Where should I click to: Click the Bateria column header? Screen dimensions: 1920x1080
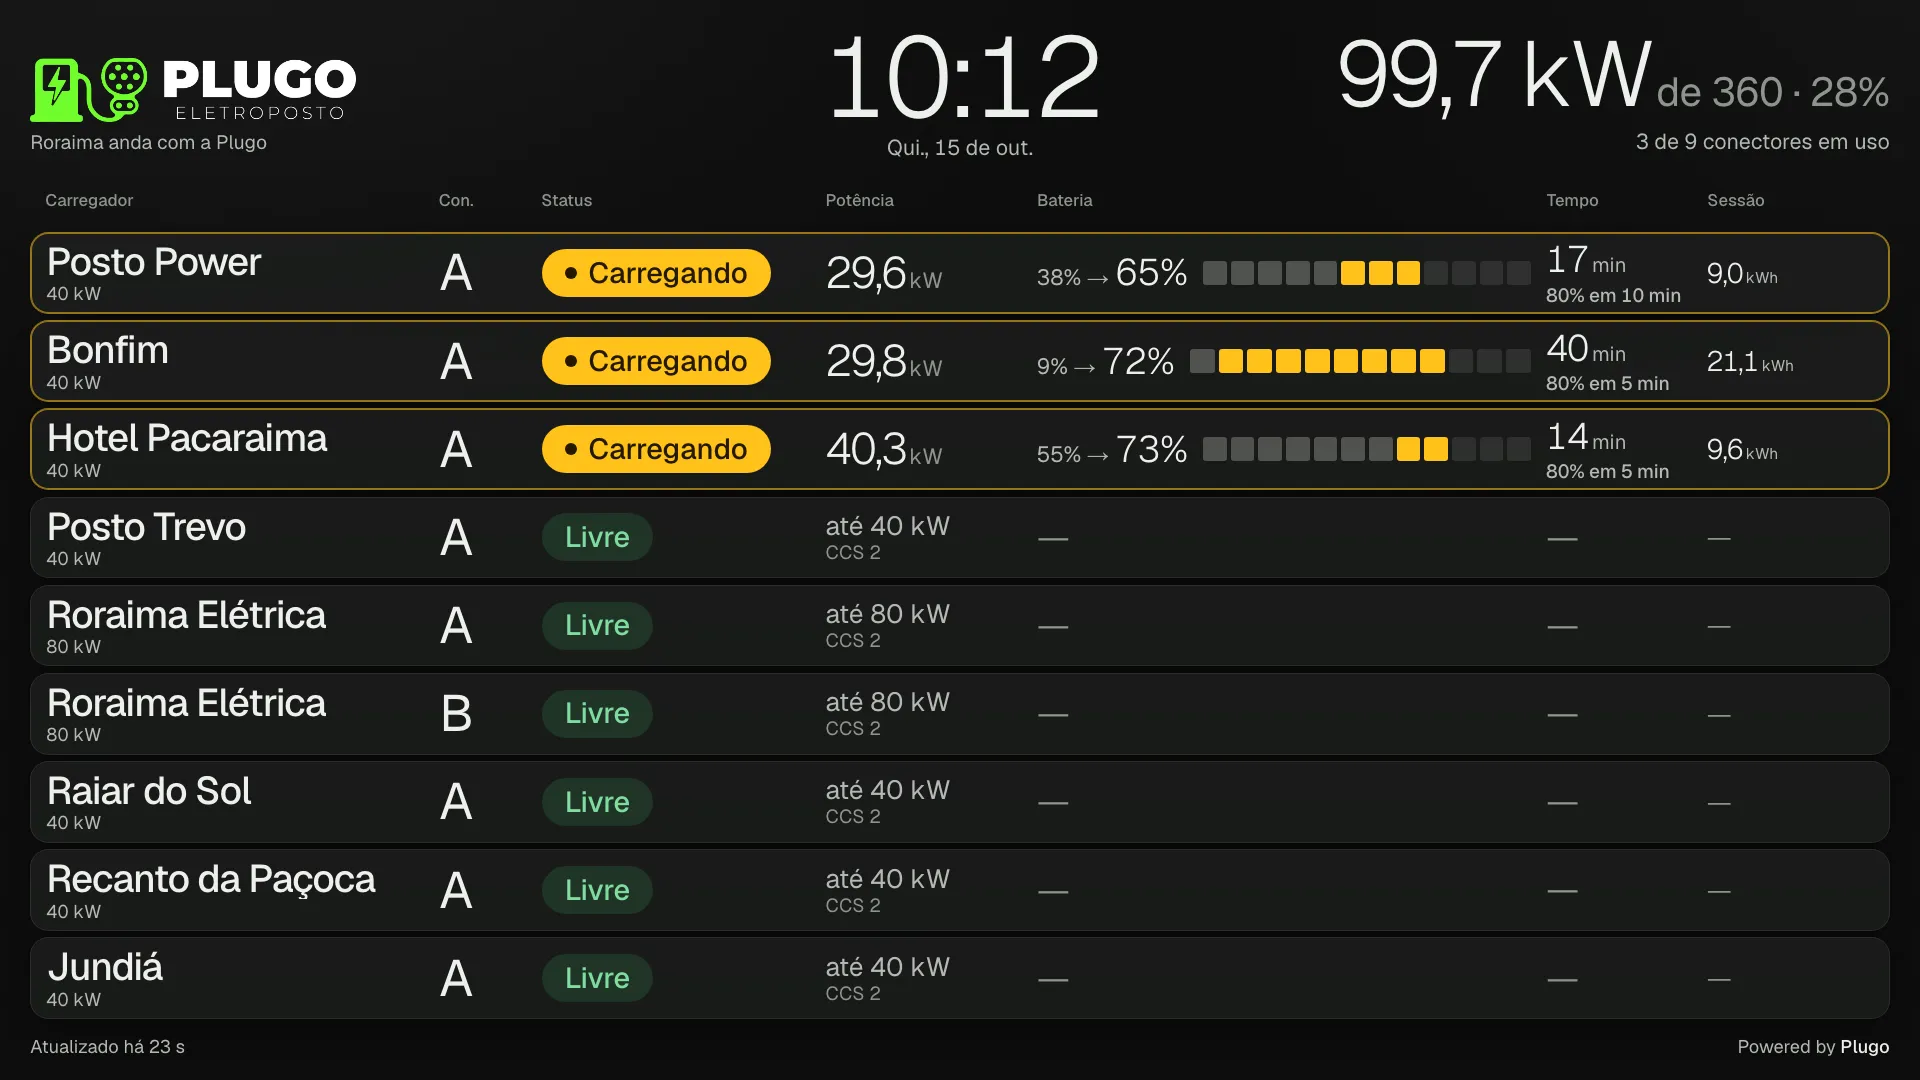pyautogui.click(x=1064, y=200)
